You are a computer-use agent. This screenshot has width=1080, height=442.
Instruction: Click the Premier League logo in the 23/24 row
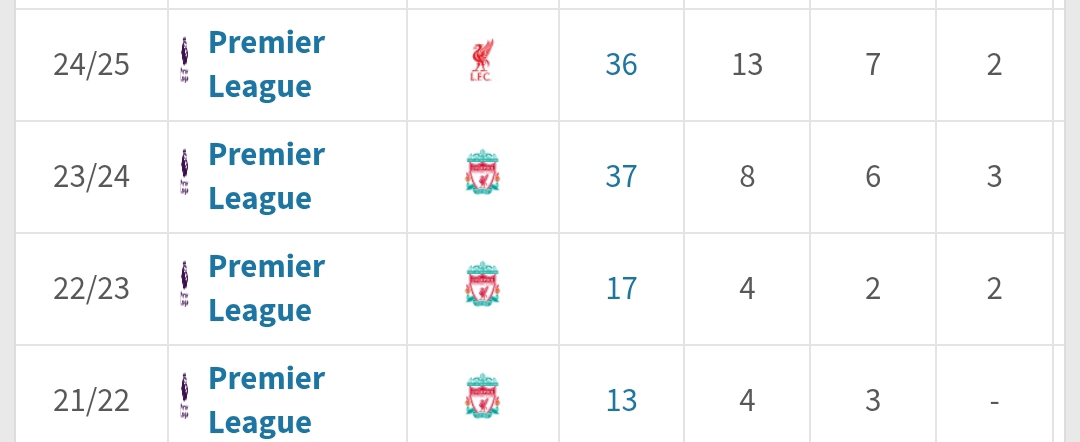tap(184, 177)
